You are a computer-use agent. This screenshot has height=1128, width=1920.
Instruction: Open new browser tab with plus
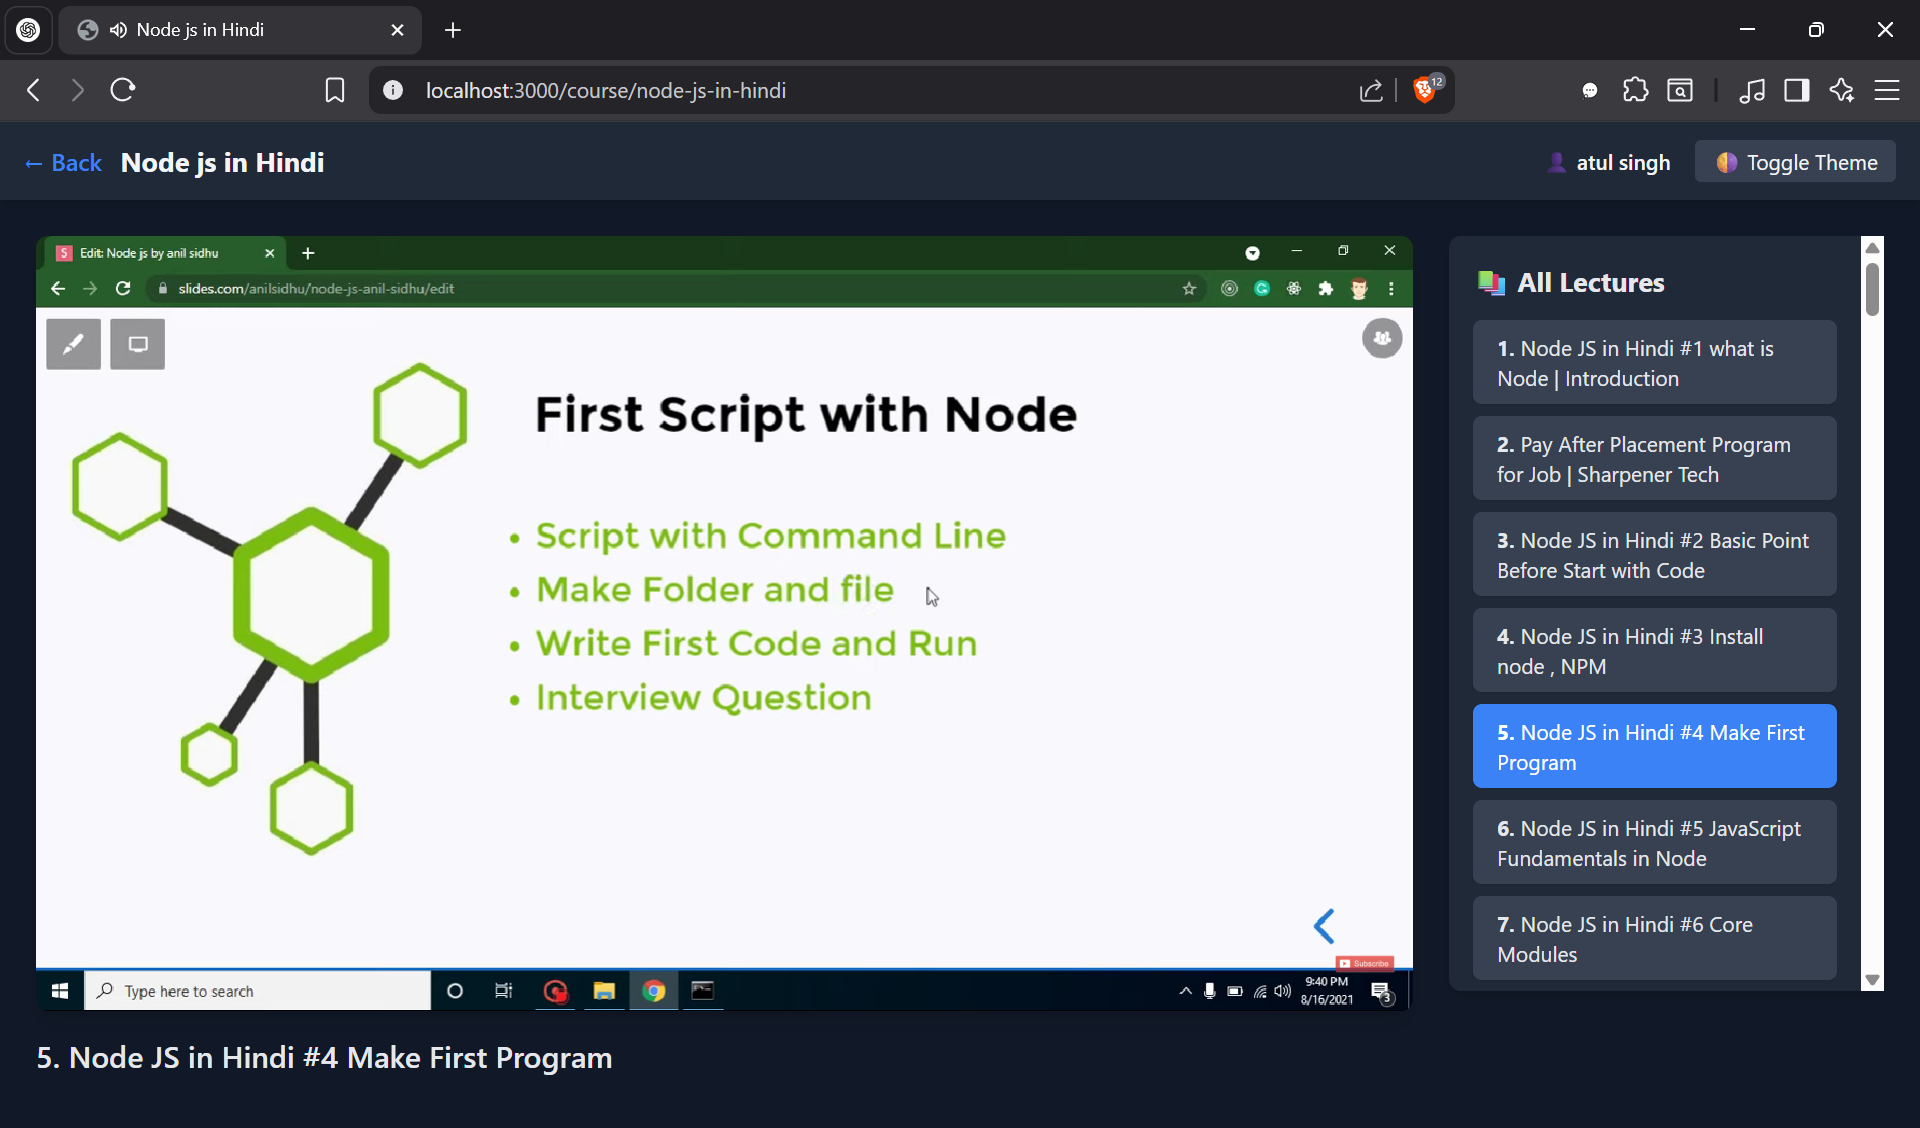(453, 30)
